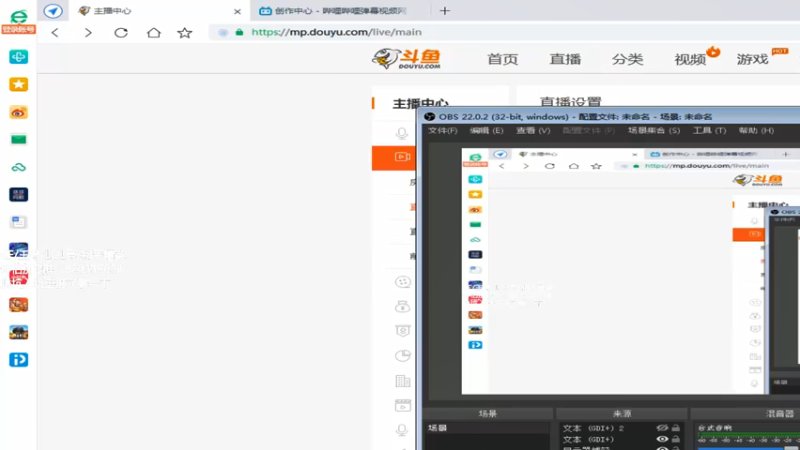Open OBS 工具(T) menu
This screenshot has width=800, height=450.
(x=709, y=131)
